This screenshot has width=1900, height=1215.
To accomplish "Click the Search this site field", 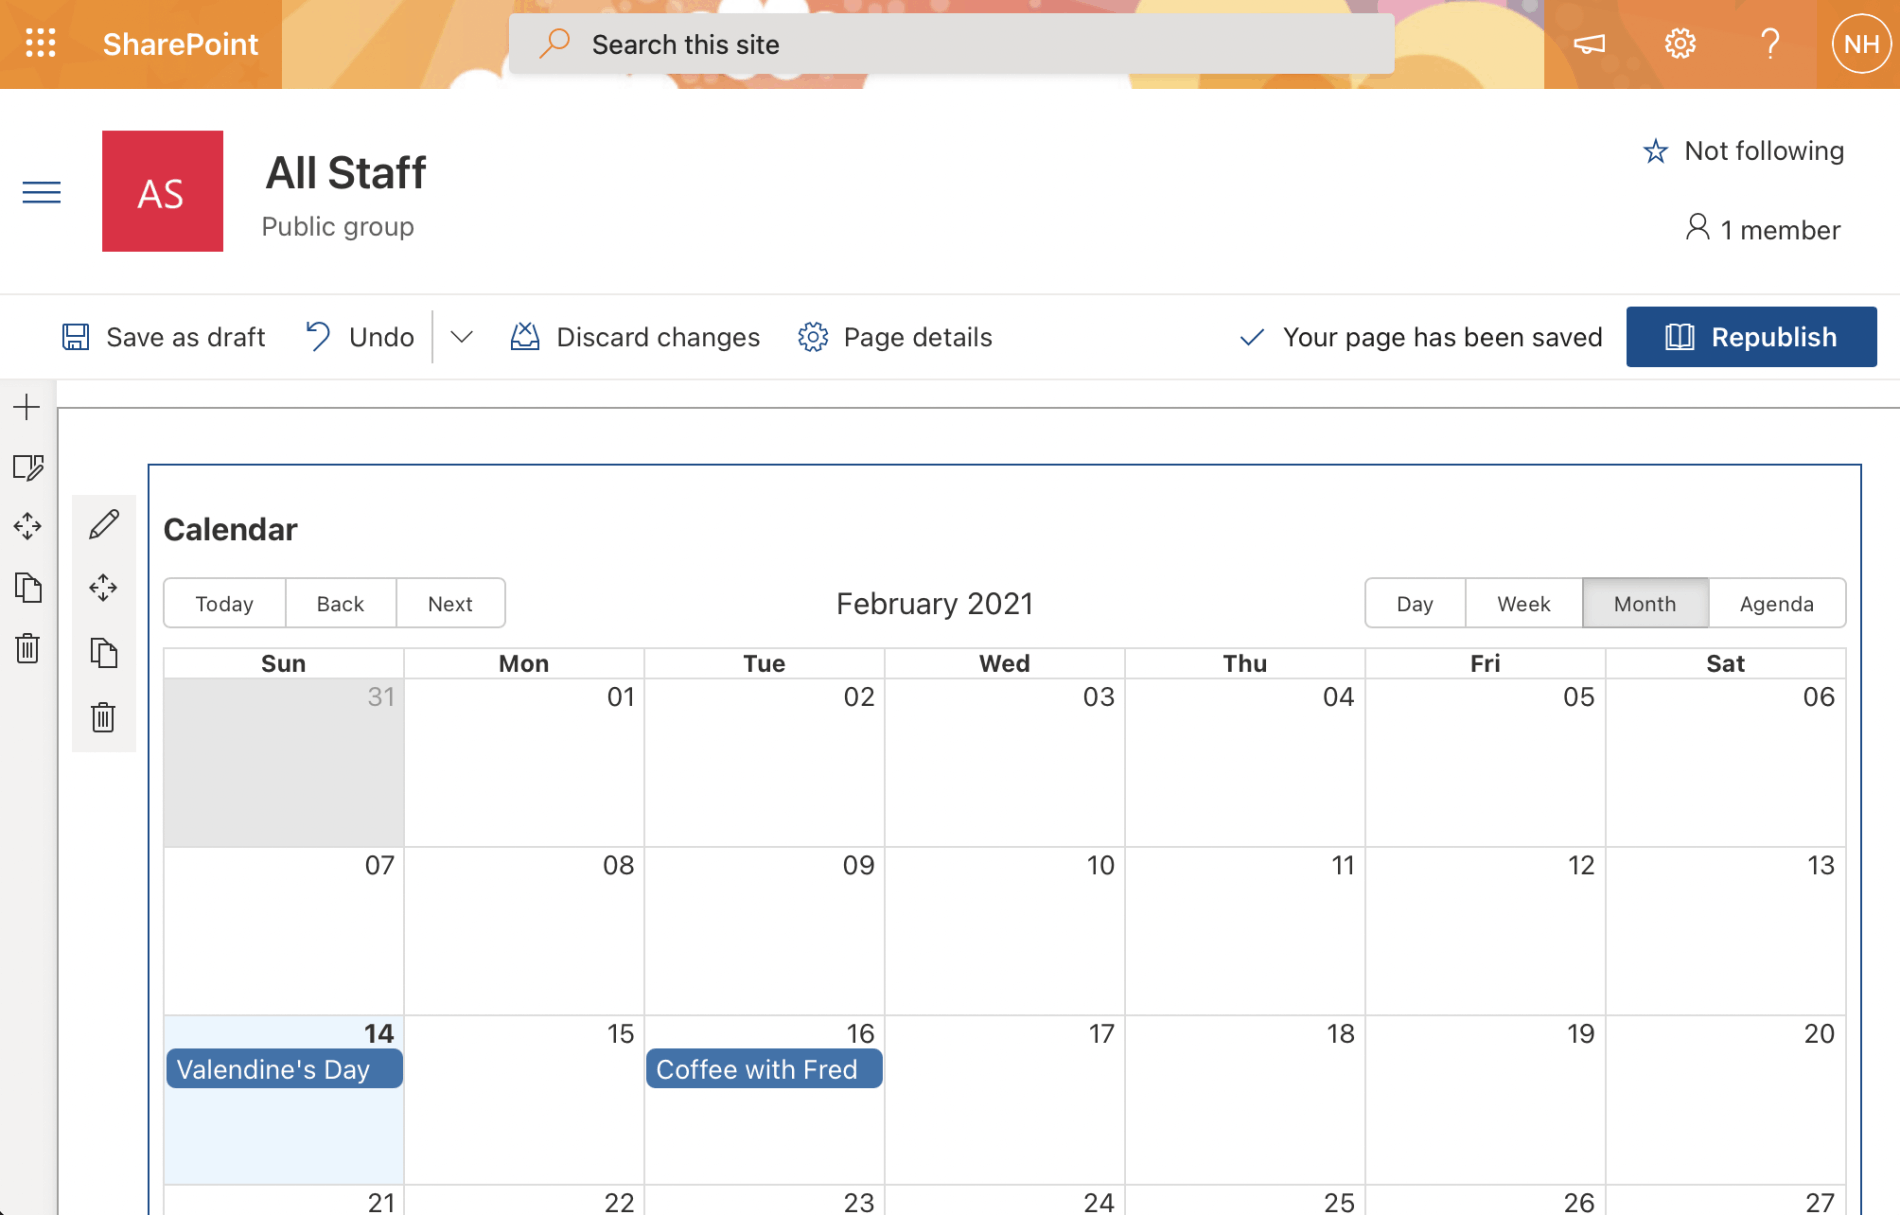I will (950, 44).
